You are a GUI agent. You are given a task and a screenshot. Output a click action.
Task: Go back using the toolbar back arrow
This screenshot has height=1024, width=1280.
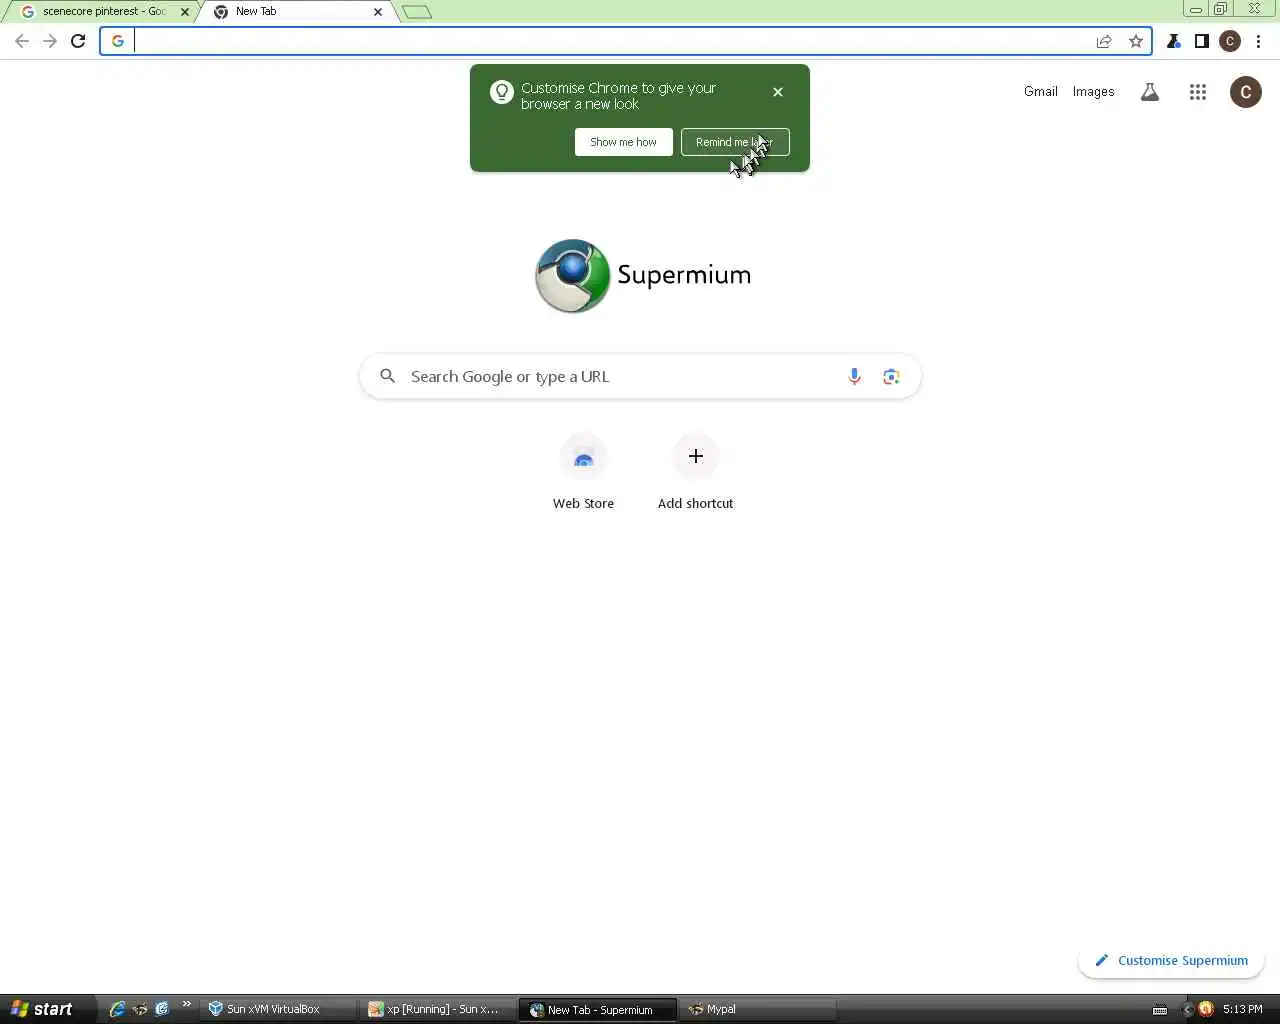point(22,41)
